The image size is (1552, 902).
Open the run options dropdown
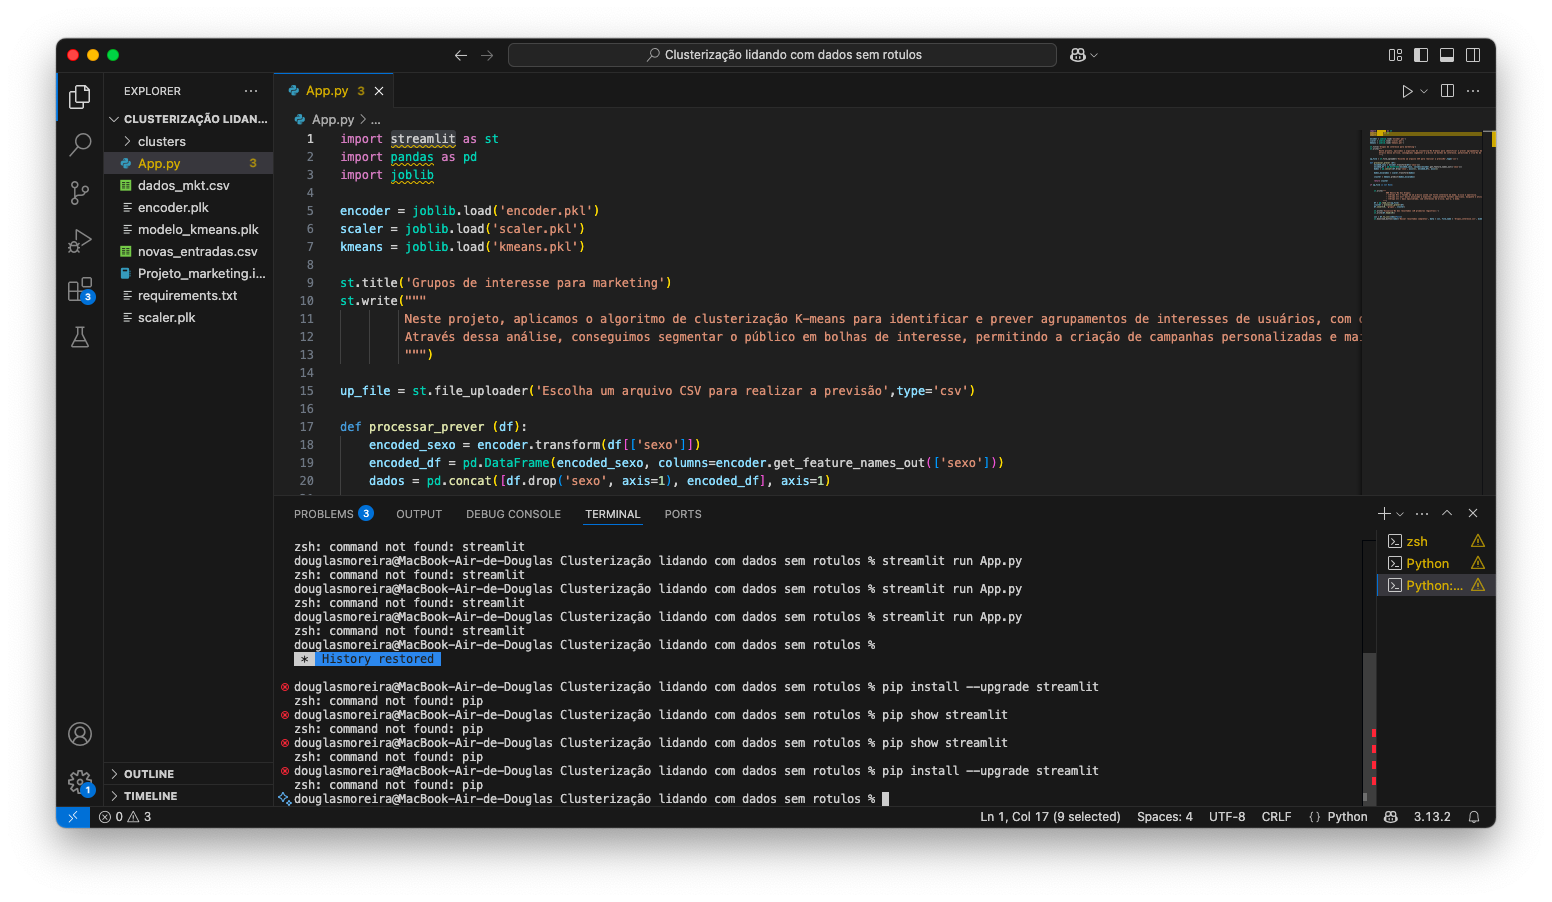pyautogui.click(x=1424, y=91)
